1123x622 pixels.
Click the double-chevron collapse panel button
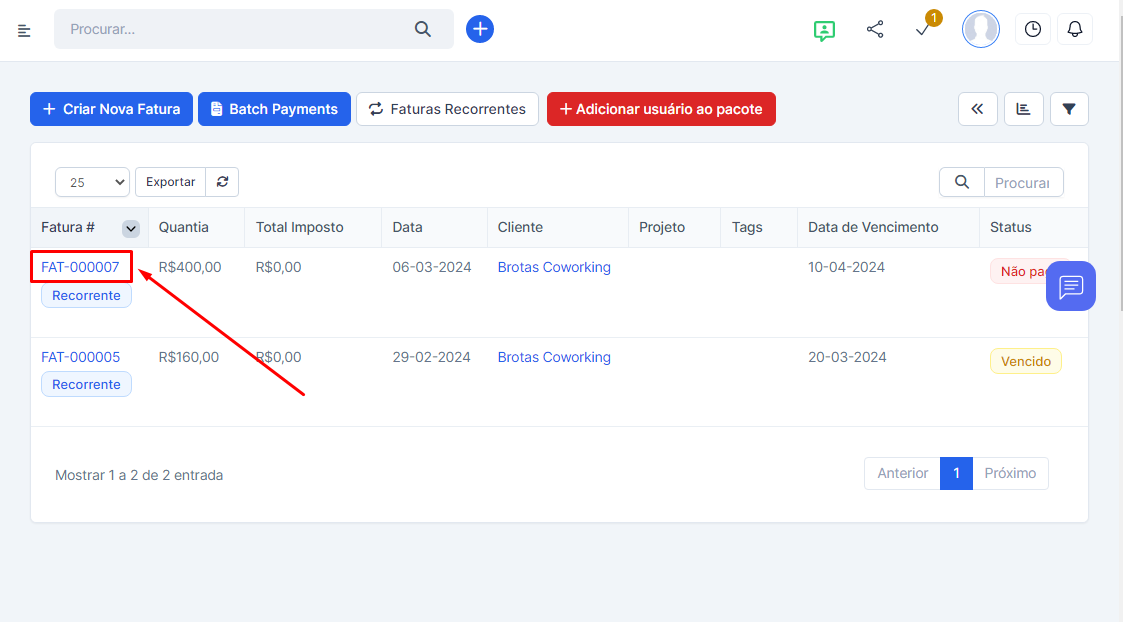tap(977, 109)
